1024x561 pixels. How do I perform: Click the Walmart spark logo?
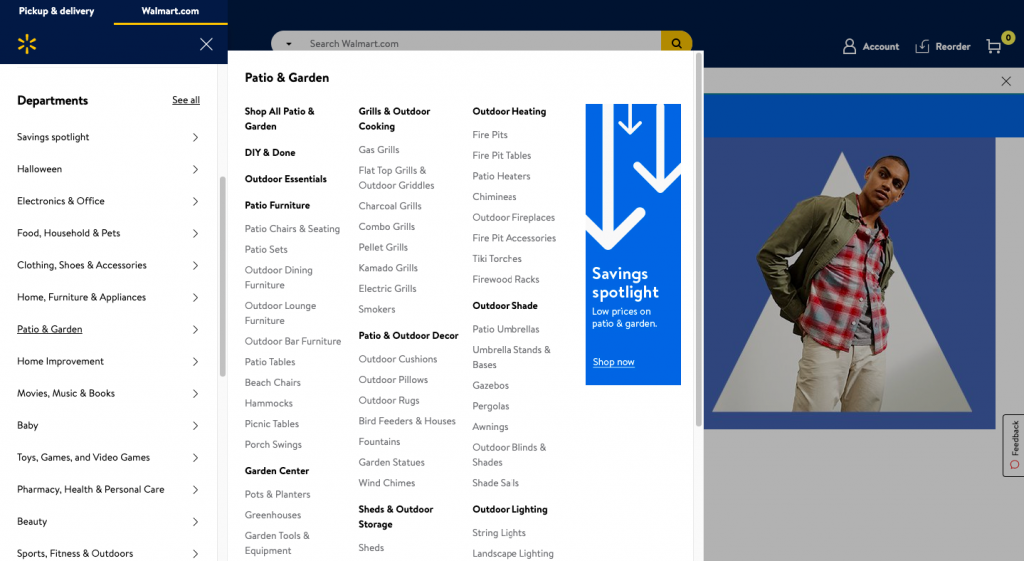[x=27, y=44]
